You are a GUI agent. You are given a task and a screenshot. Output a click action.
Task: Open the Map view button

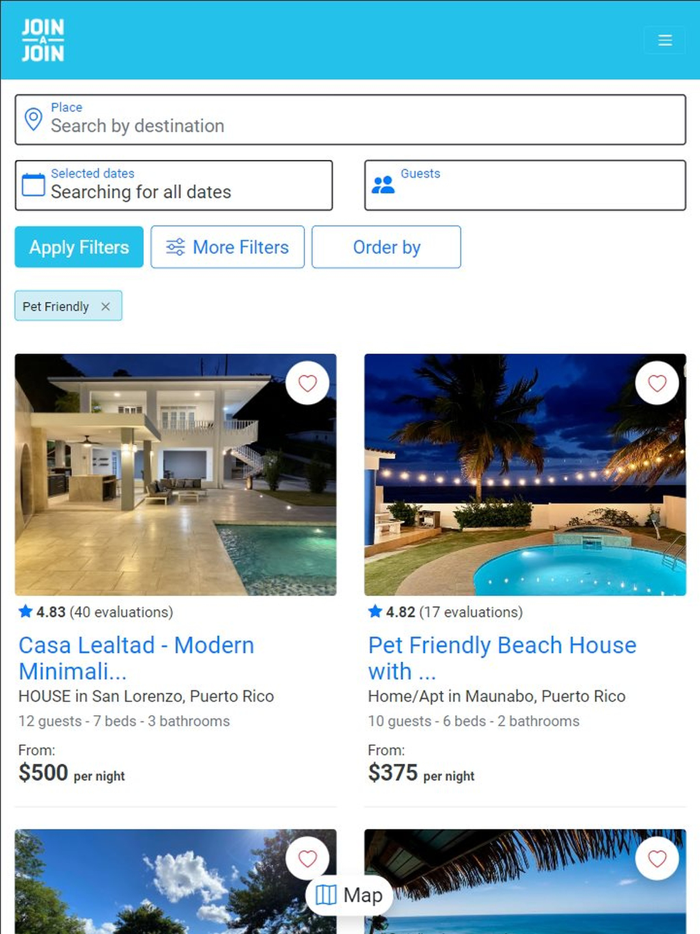coord(349,895)
